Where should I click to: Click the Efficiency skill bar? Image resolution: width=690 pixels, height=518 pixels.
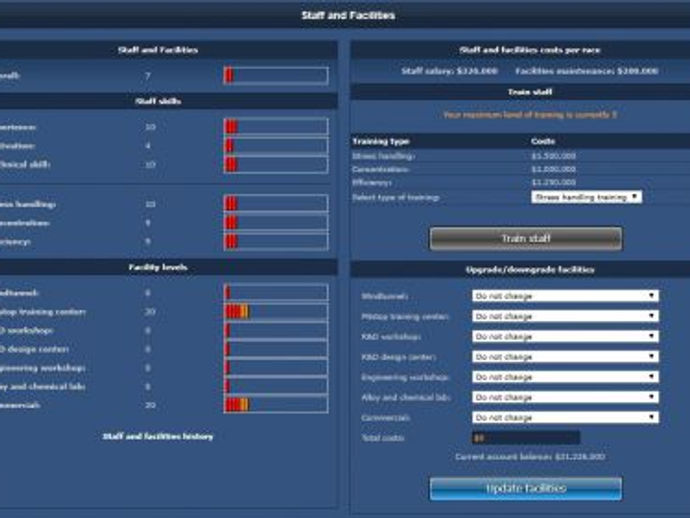[276, 242]
